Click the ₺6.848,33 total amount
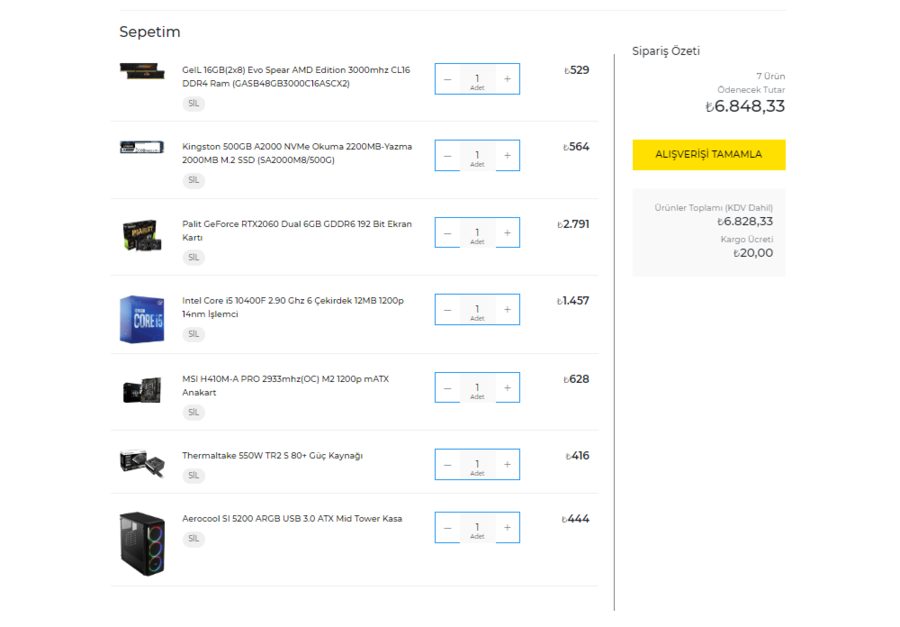Image resolution: width=900 pixels, height=627 pixels. (x=744, y=107)
